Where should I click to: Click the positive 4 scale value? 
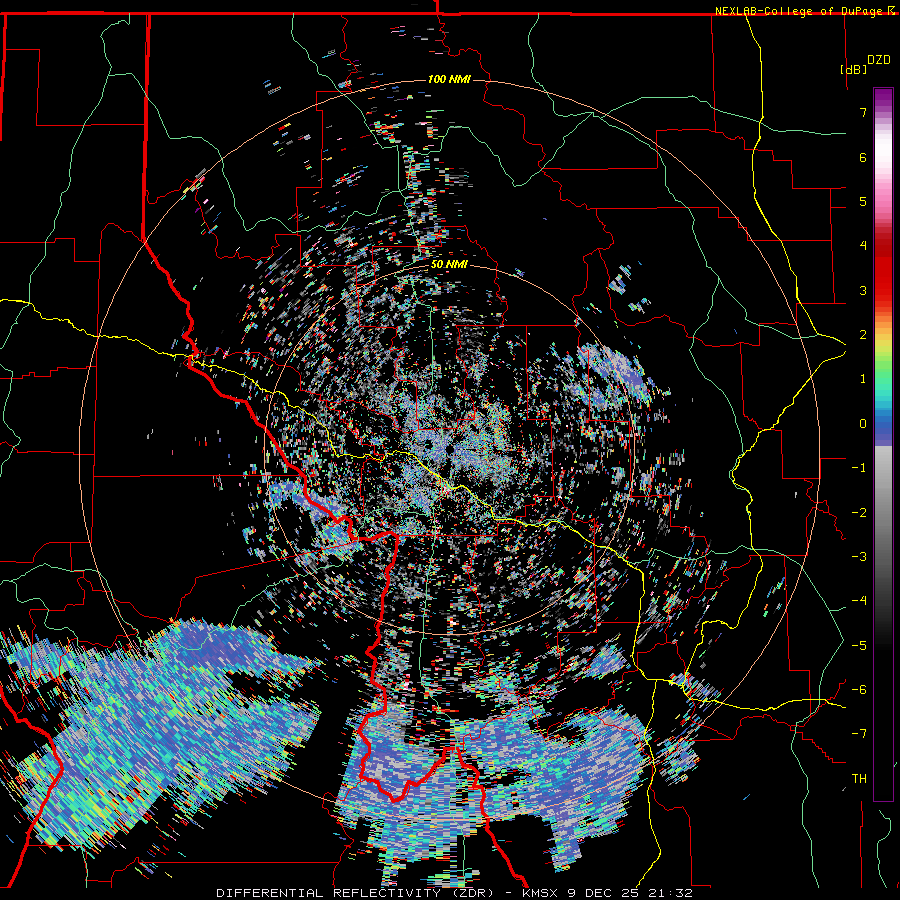coord(863,246)
